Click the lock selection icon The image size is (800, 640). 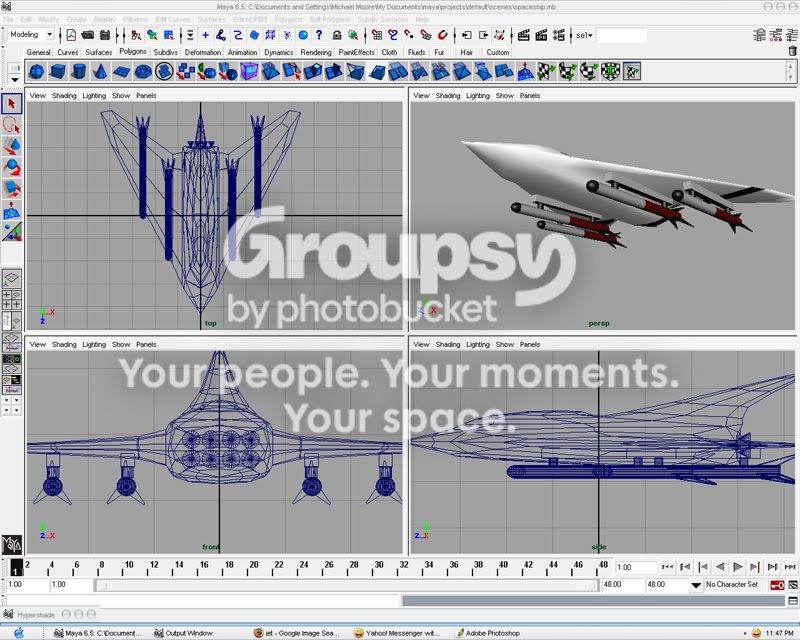coord(337,35)
